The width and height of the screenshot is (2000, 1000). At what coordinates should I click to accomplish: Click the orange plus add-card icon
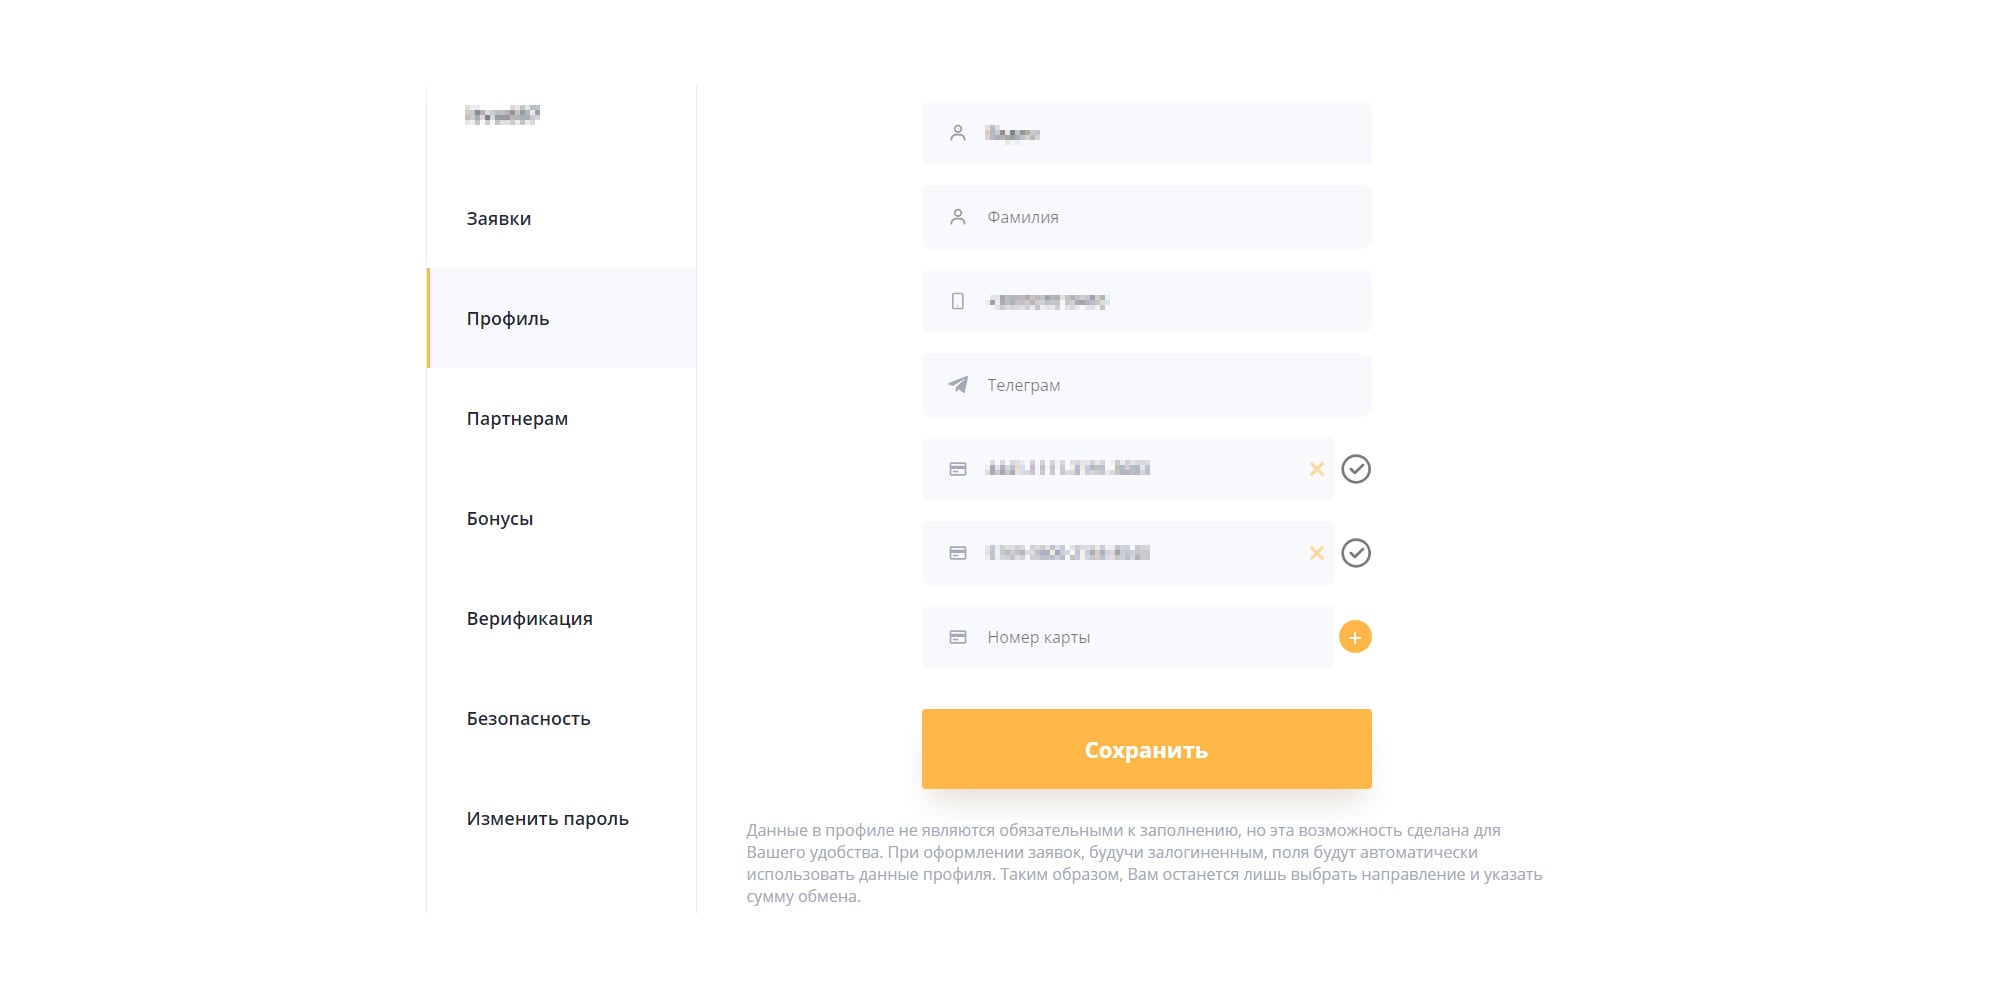1355,637
